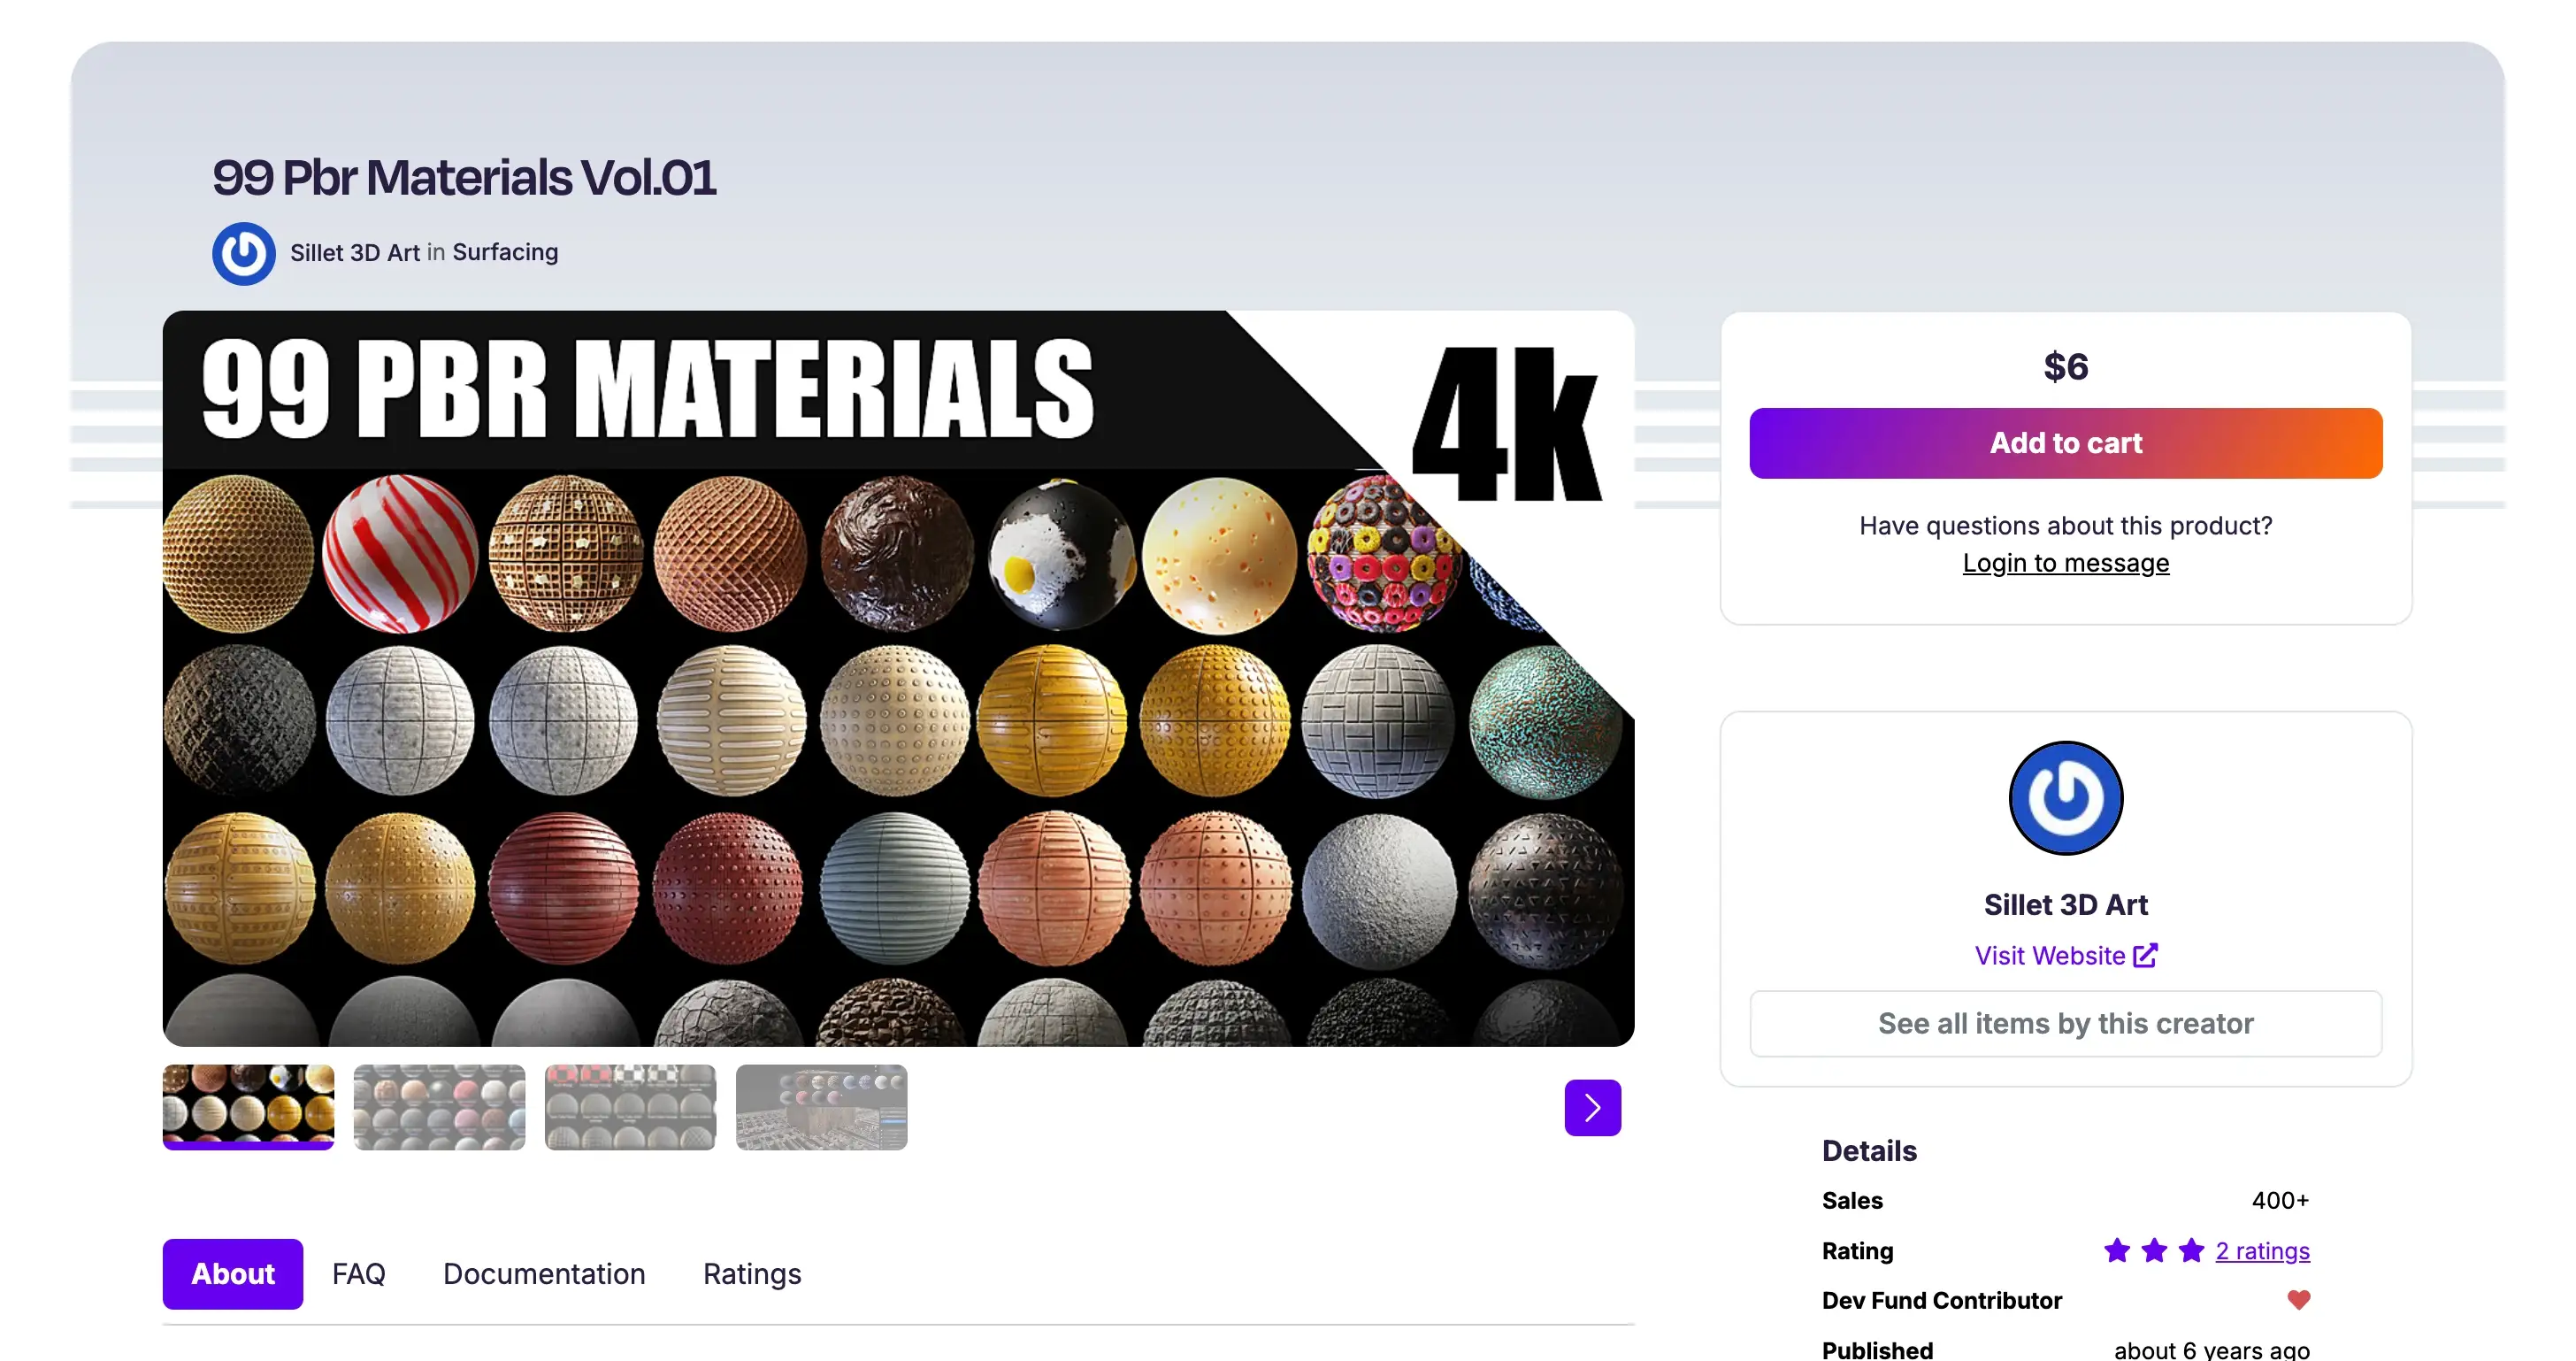The width and height of the screenshot is (2576, 1361).
Task: Click the first purple rating star
Action: pyautogui.click(x=2115, y=1250)
